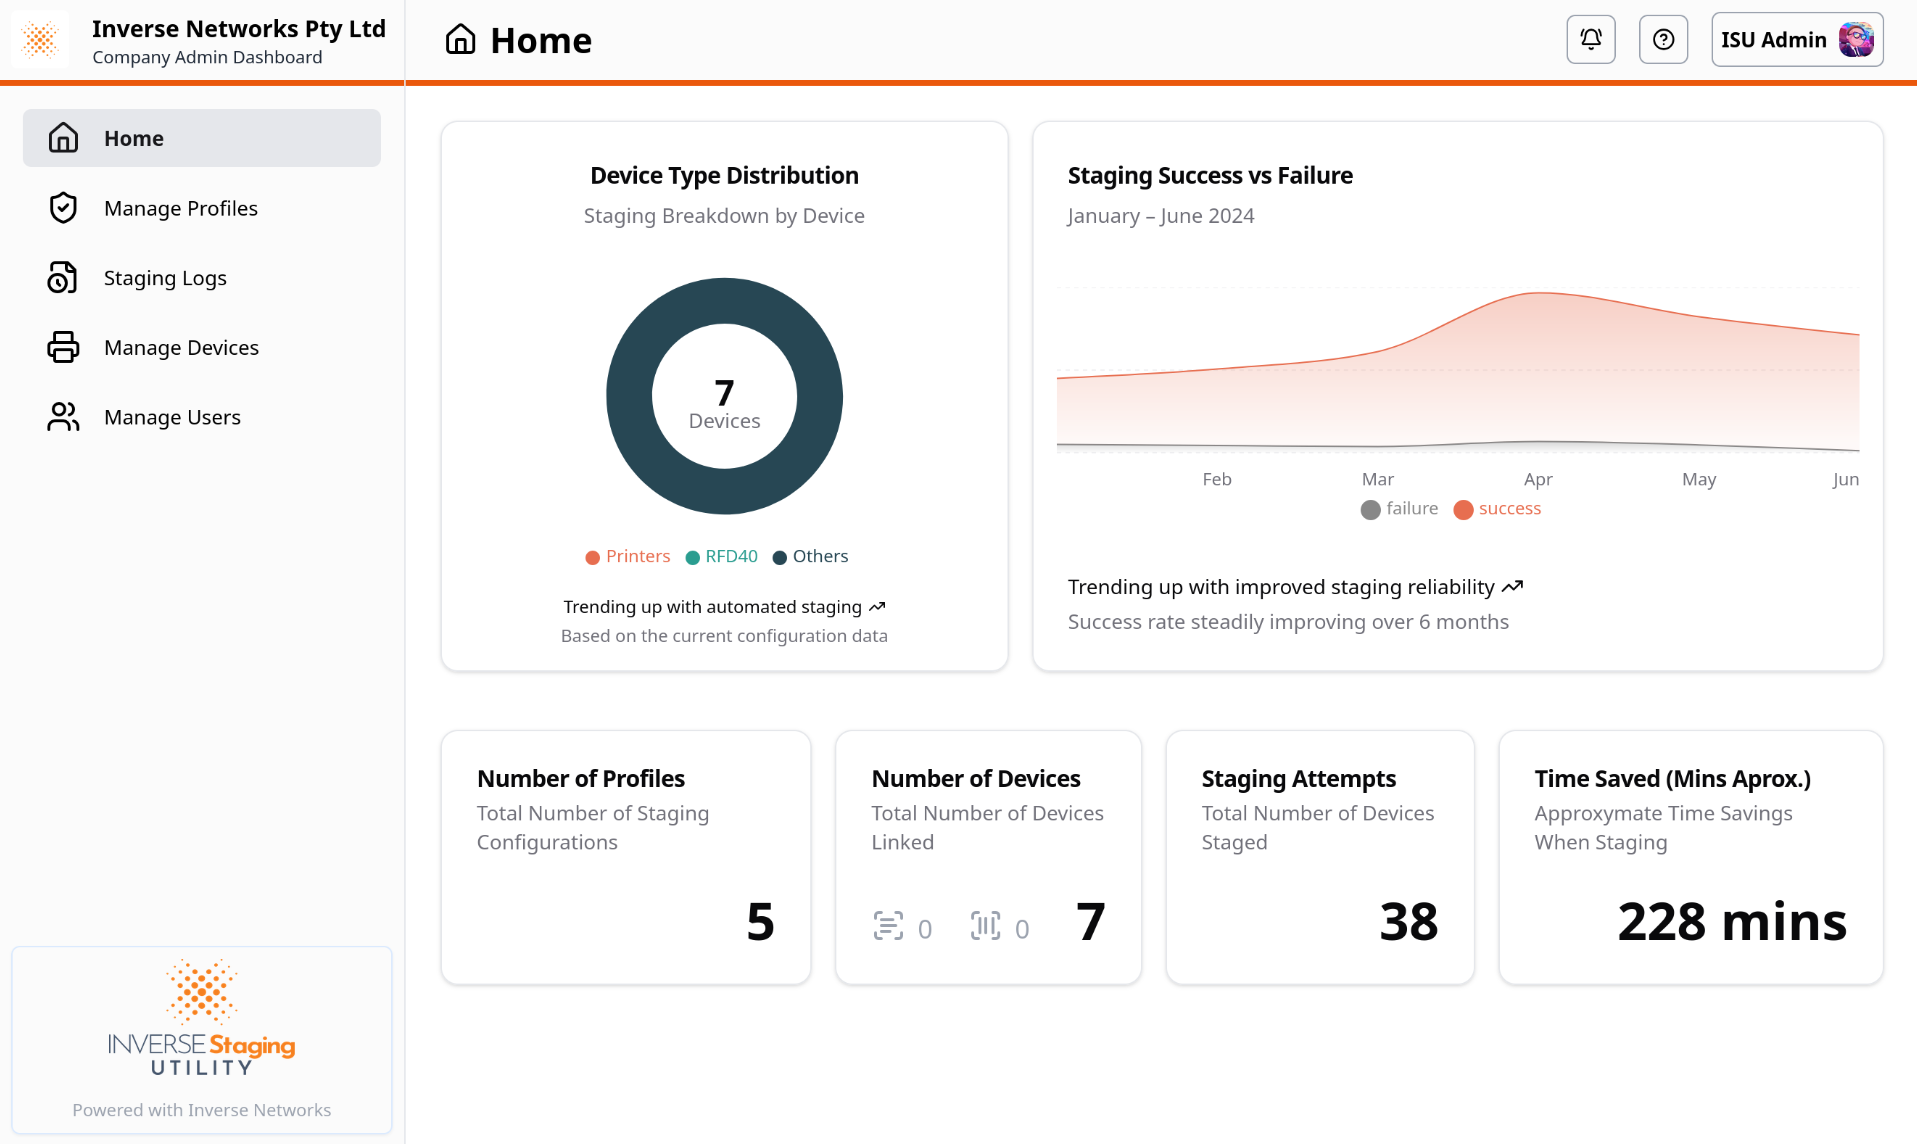This screenshot has height=1144, width=1917.
Task: Toggle the Printers legend in donut chart
Action: (627, 557)
